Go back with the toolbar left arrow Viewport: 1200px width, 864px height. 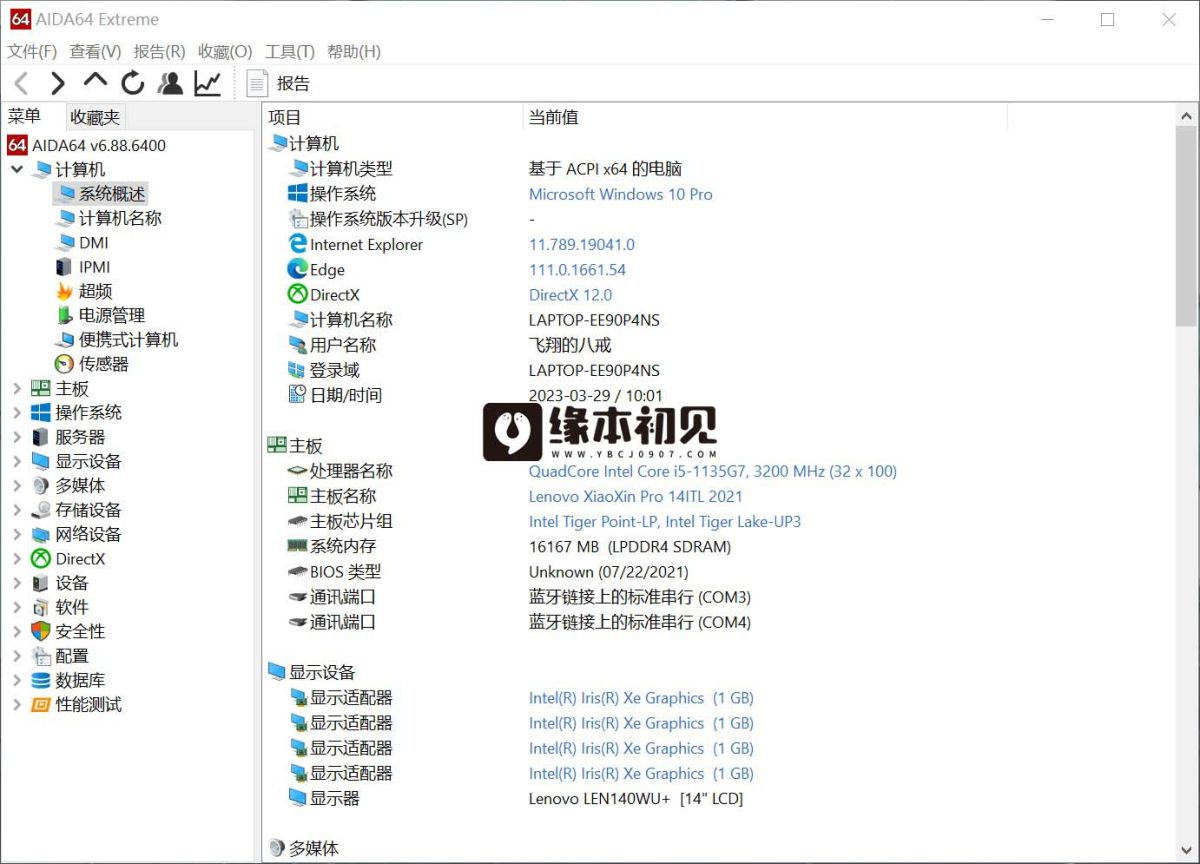click(21, 83)
